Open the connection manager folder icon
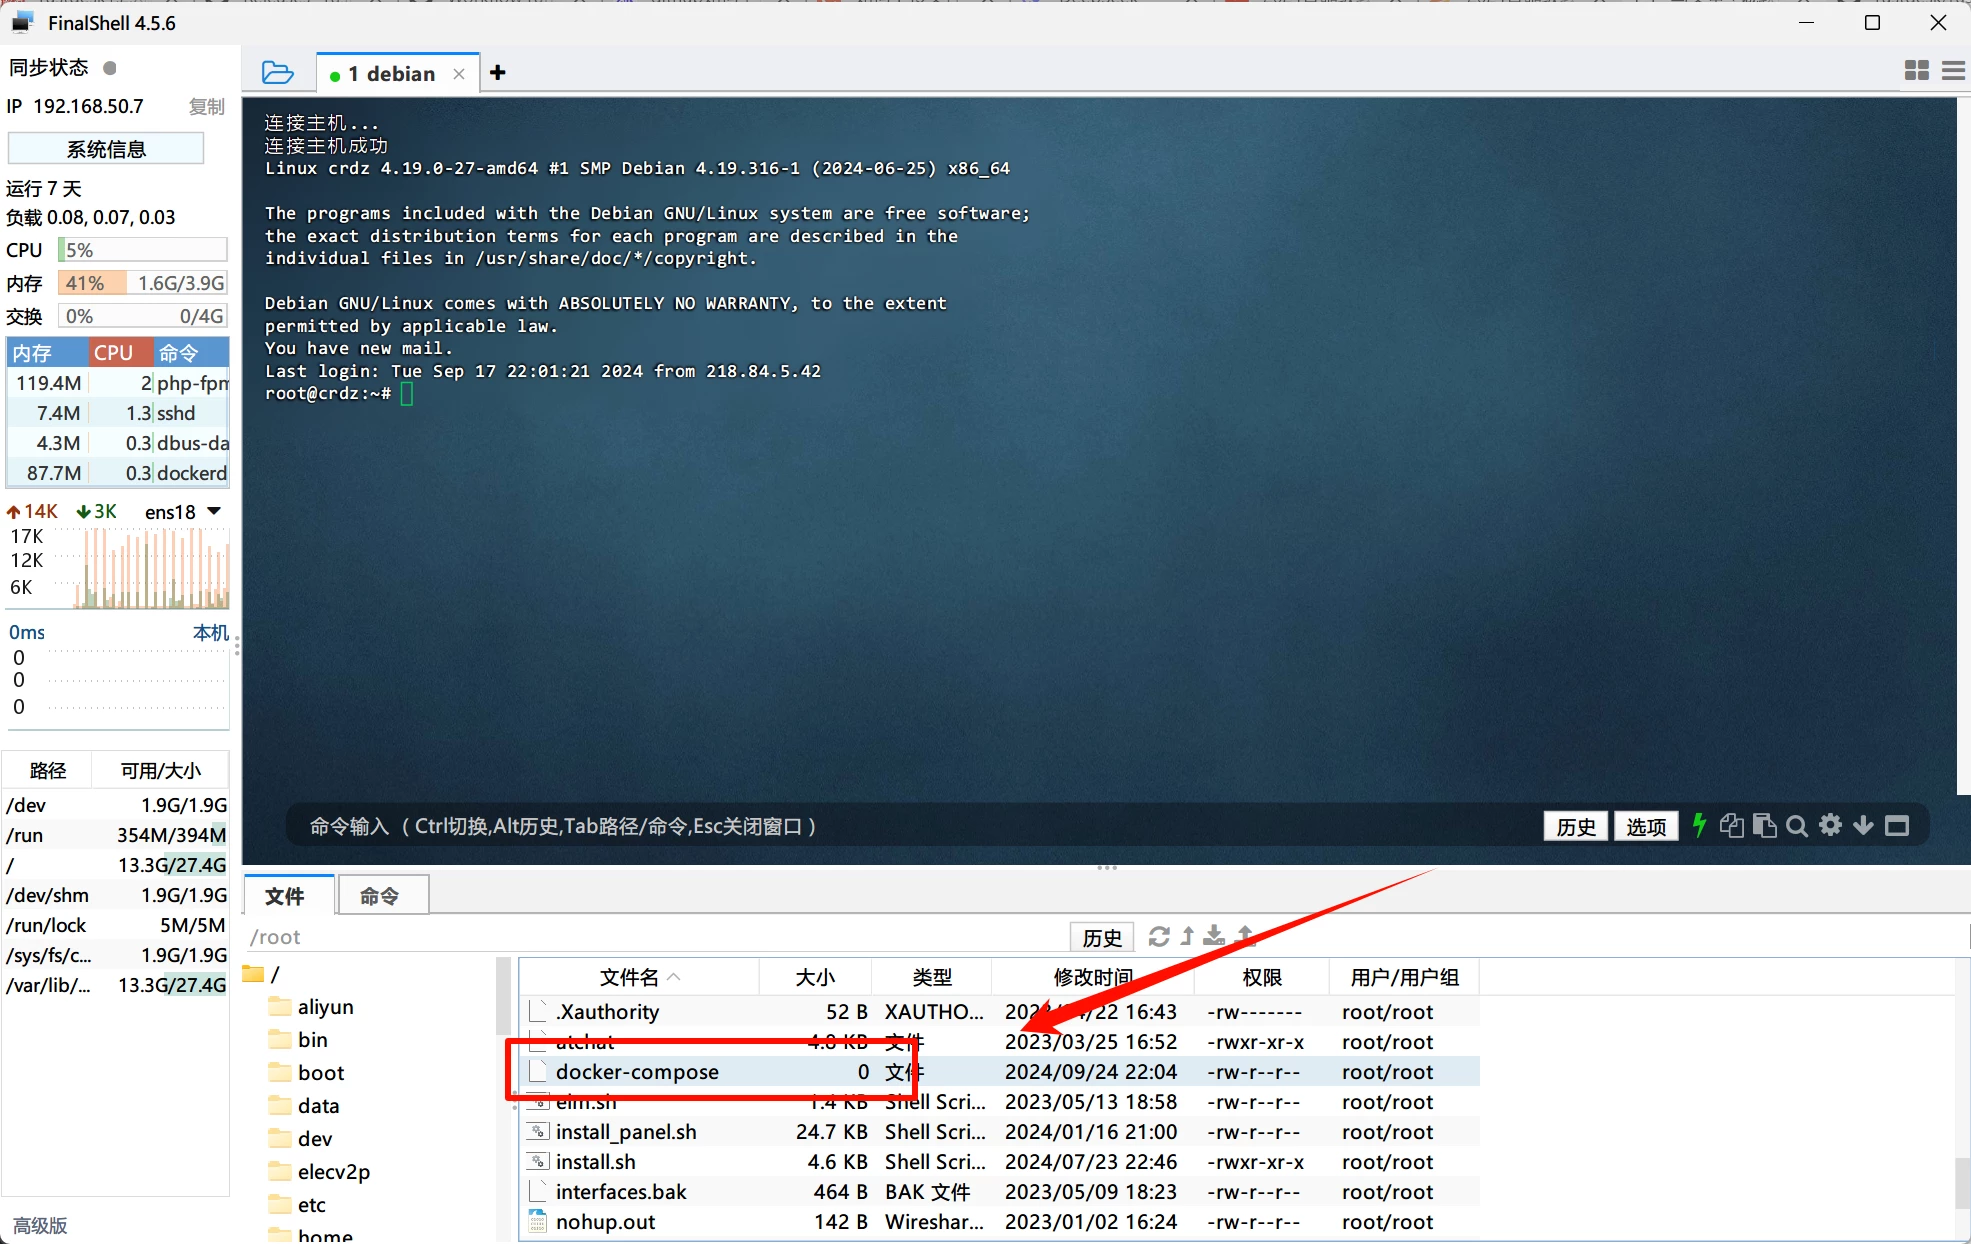 [x=277, y=73]
